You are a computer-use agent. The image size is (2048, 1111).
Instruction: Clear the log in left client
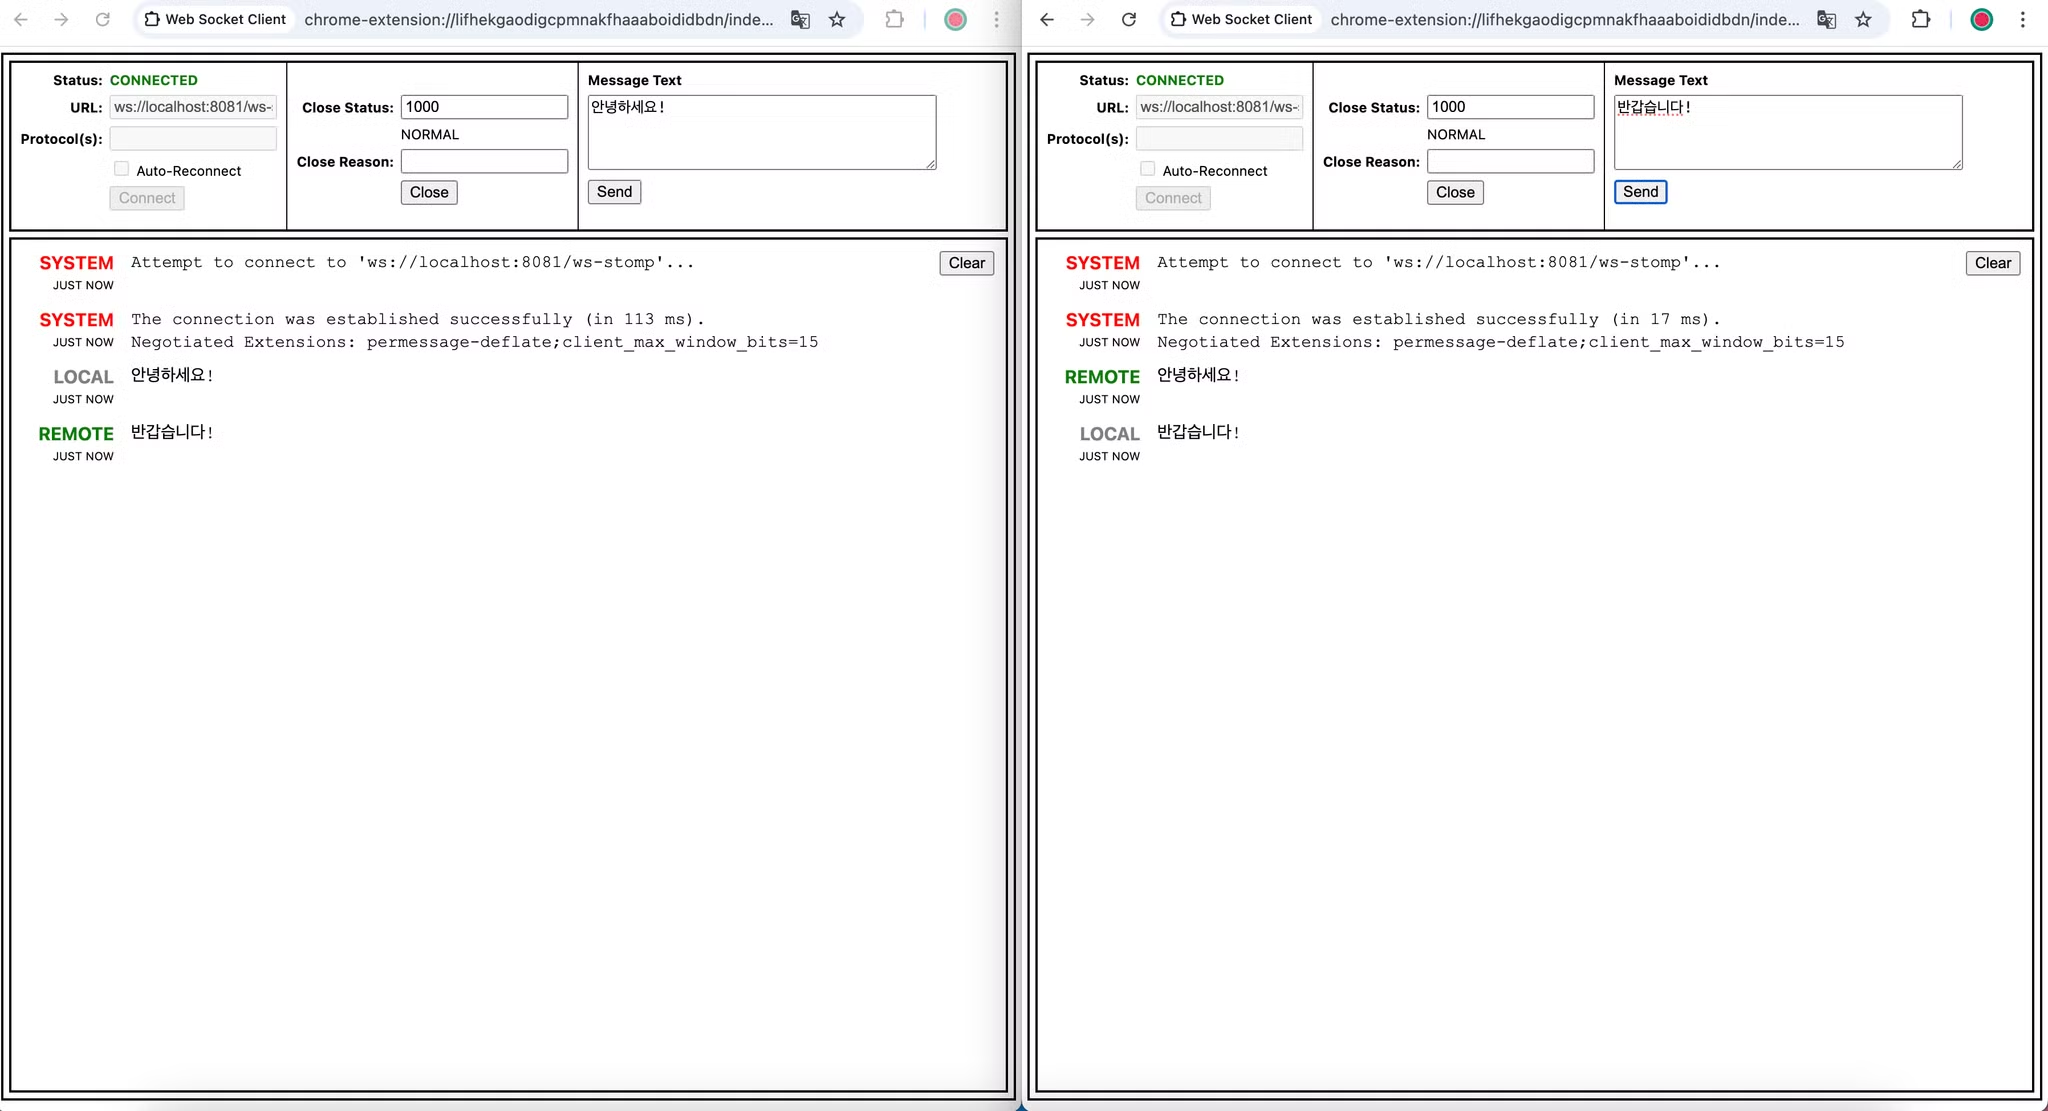pyautogui.click(x=966, y=263)
